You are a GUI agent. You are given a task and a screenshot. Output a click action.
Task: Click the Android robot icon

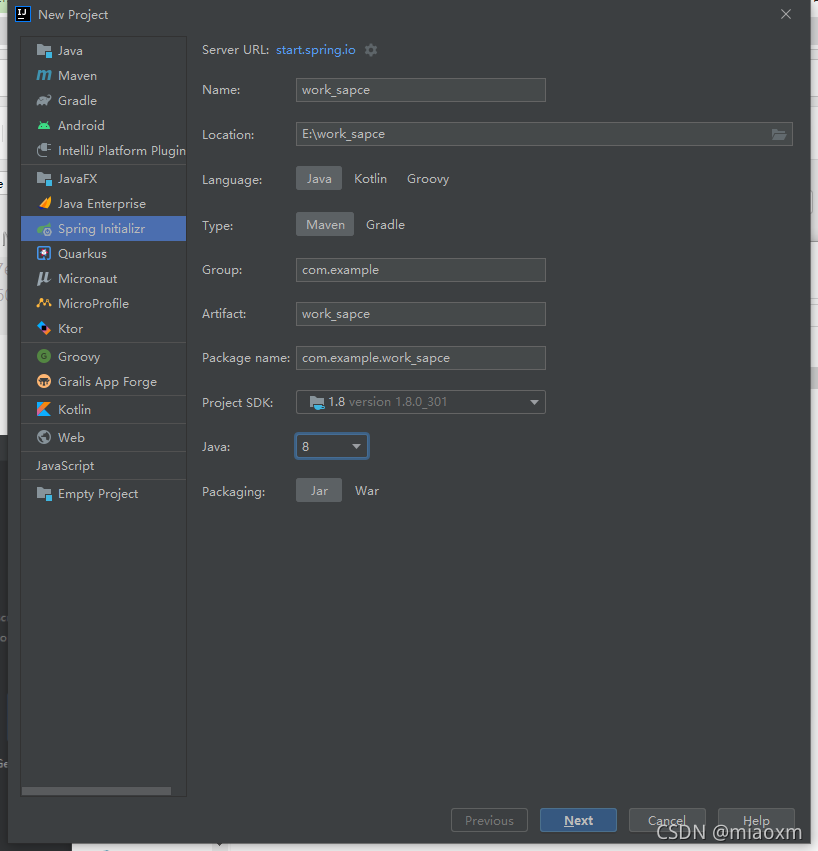(44, 125)
